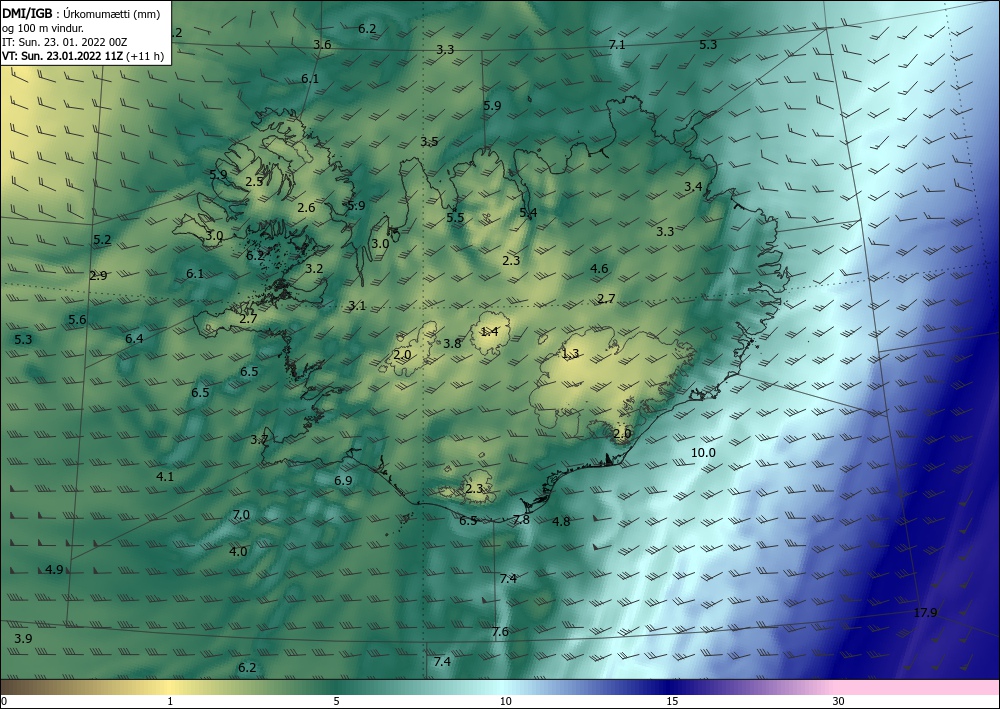Select the 1 tick on the colour scale
The width and height of the screenshot is (1000, 709).
pos(170,701)
